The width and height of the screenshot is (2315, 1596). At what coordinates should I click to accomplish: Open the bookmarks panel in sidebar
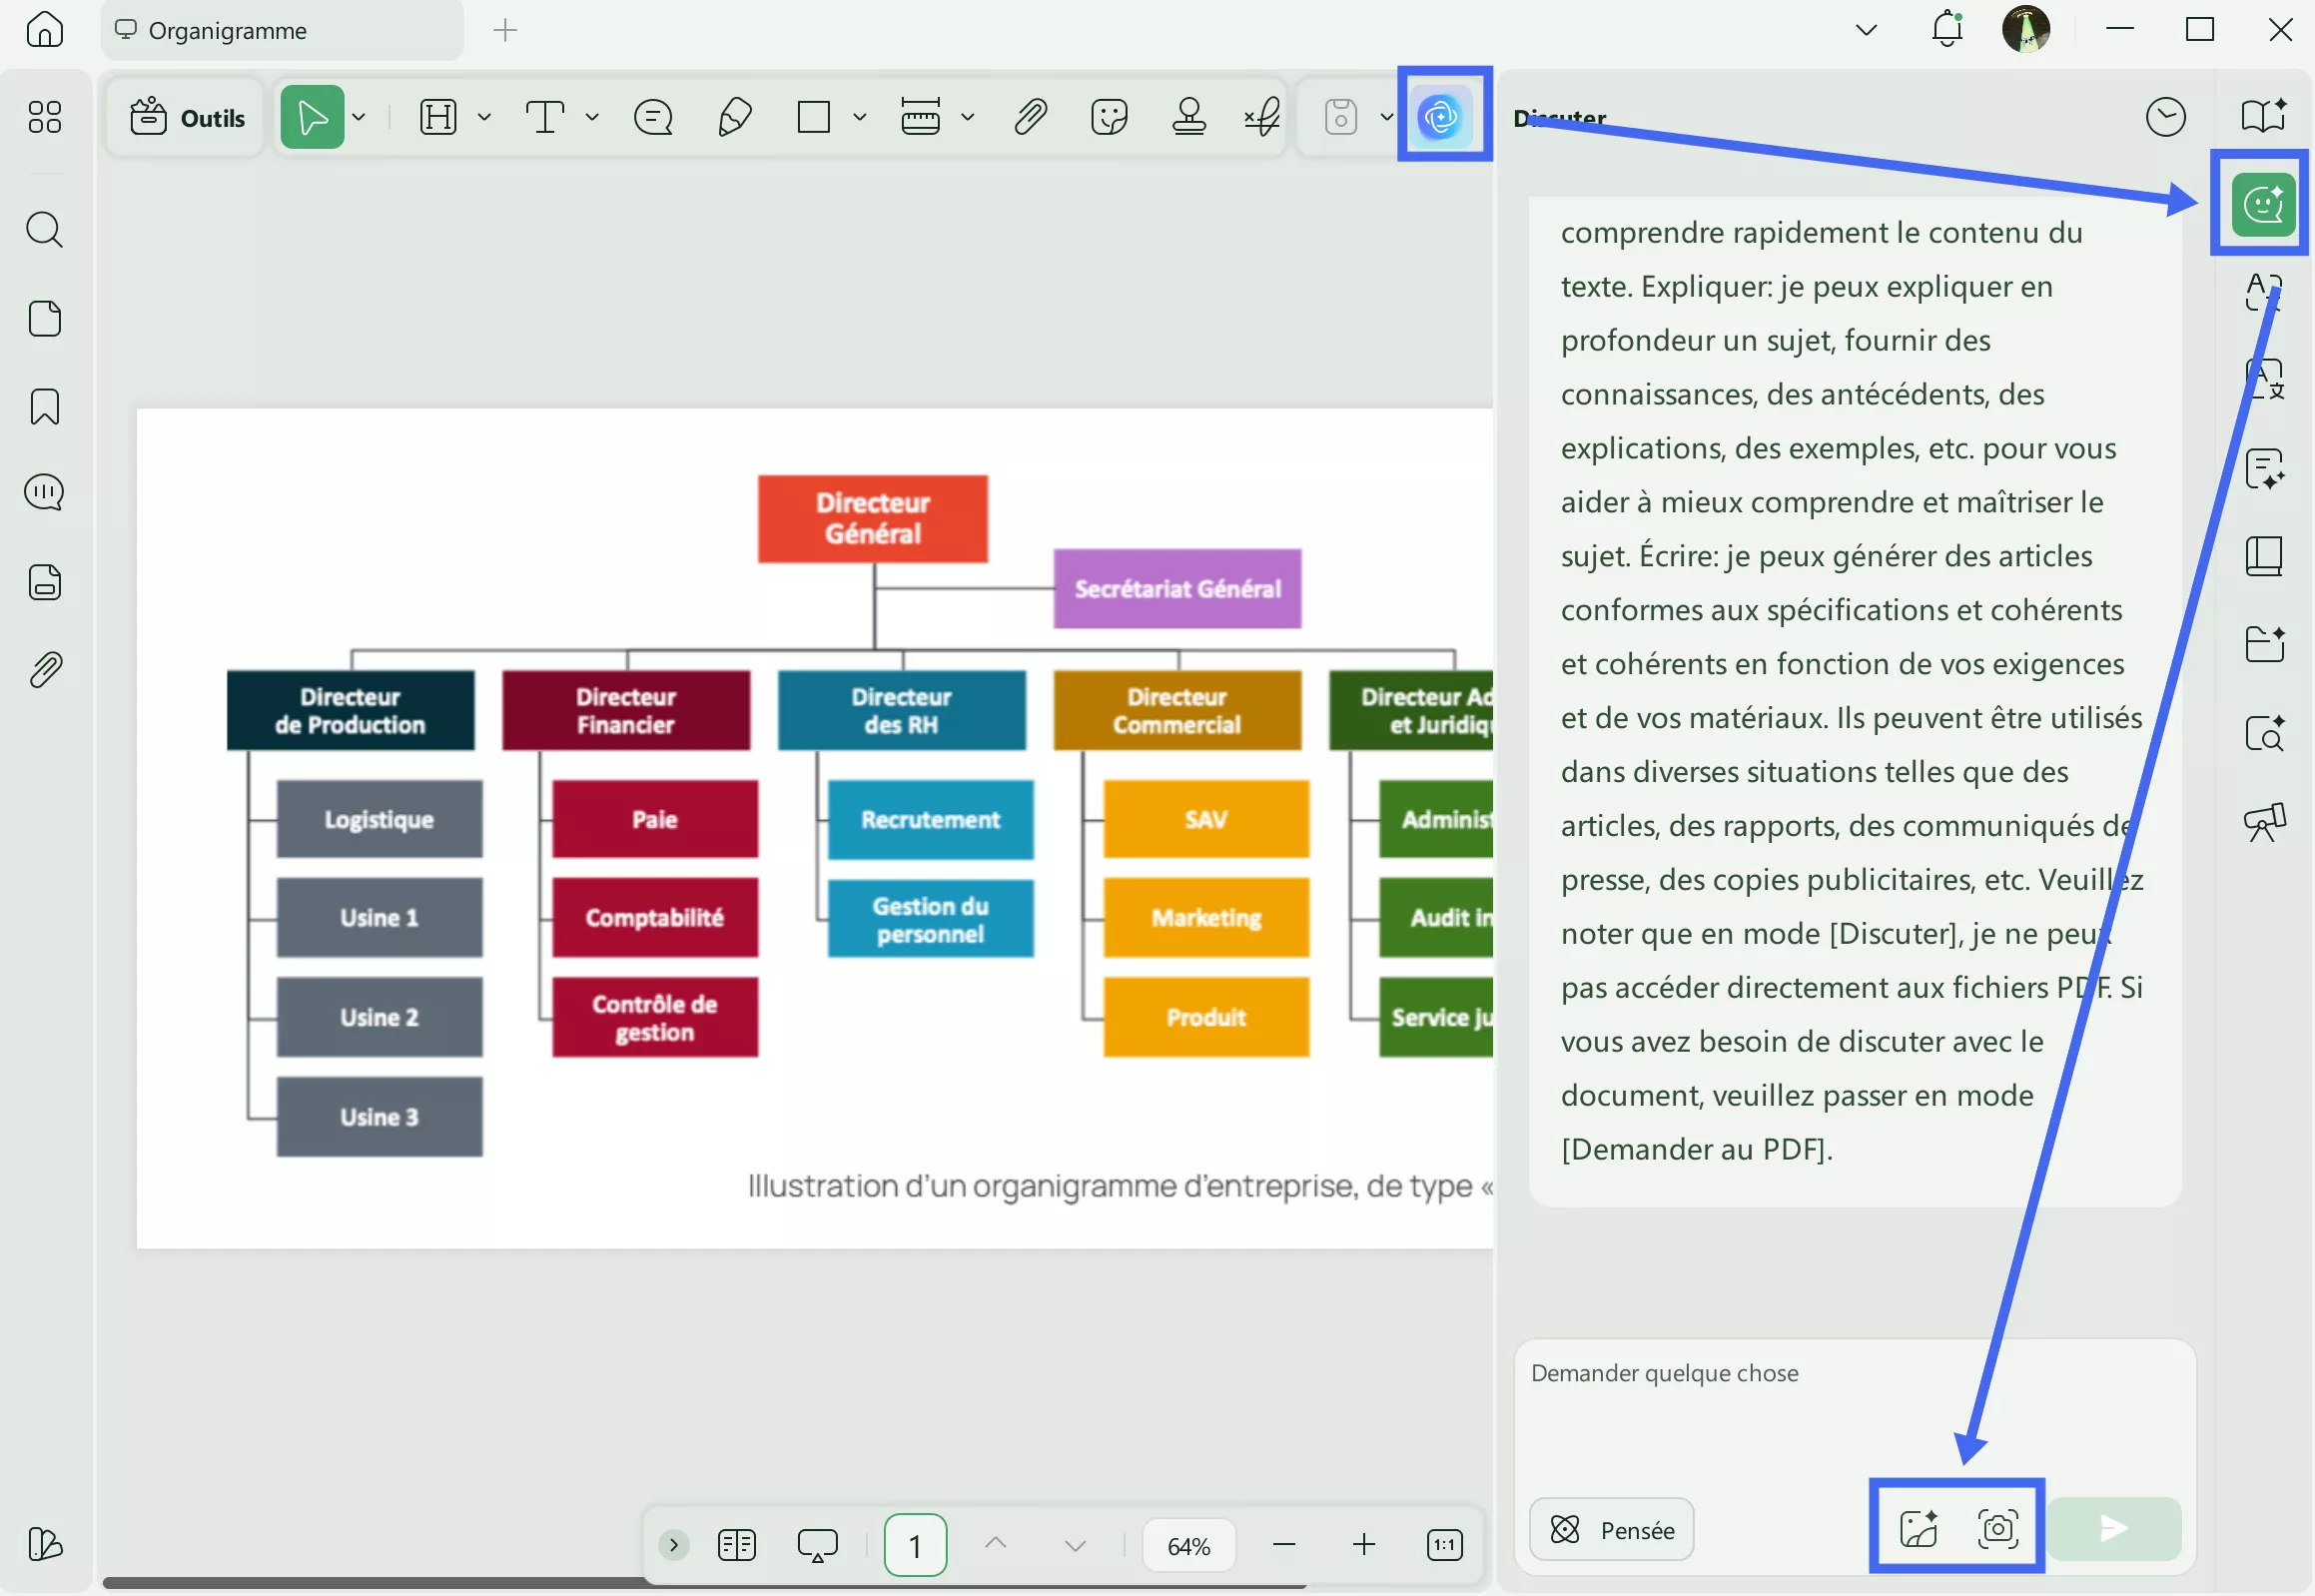click(45, 406)
